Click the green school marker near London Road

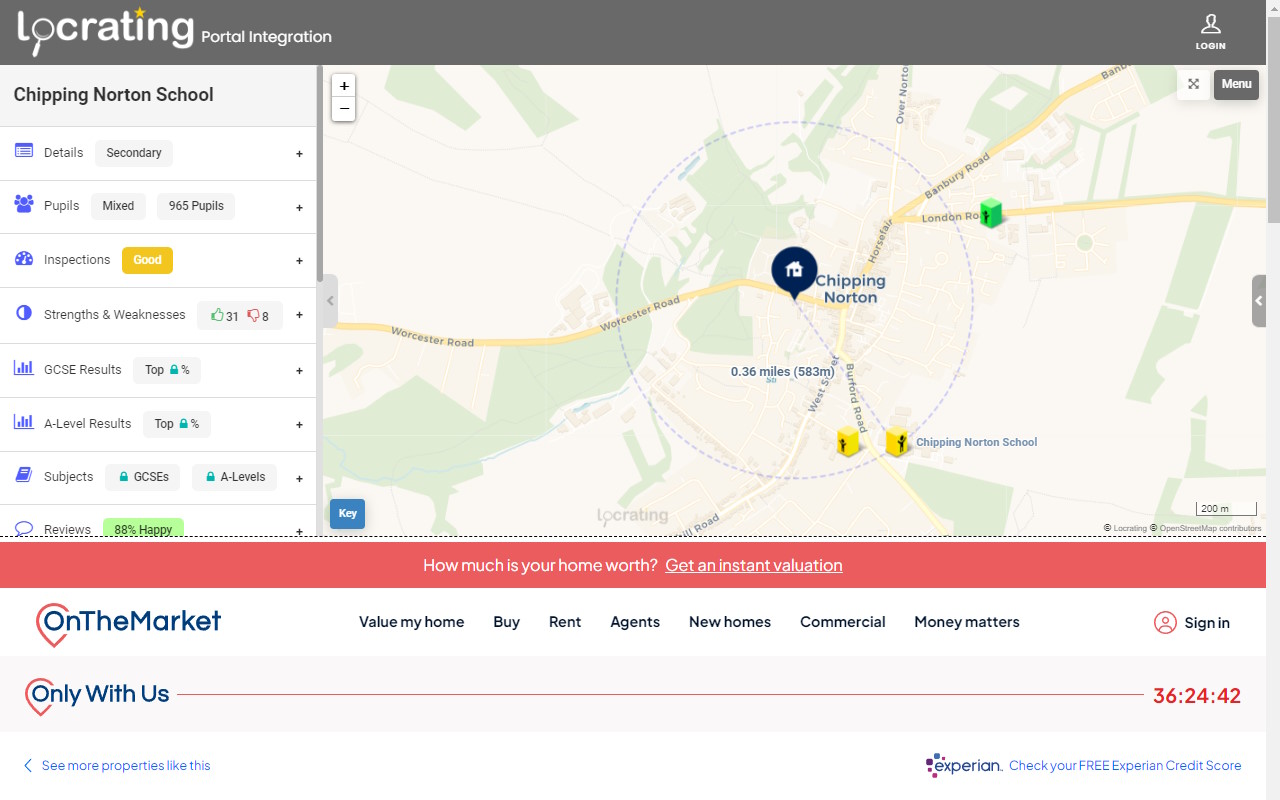point(991,212)
